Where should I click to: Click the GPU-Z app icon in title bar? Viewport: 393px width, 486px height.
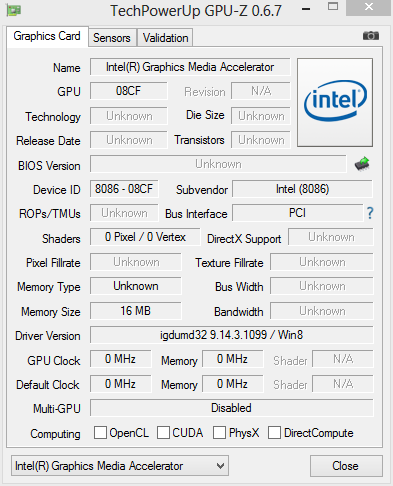tap(13, 10)
